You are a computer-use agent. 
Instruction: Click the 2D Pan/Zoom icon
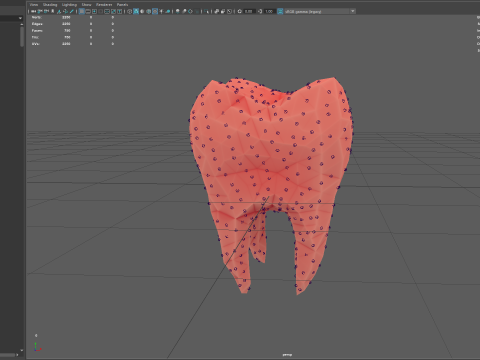(x=65, y=11)
